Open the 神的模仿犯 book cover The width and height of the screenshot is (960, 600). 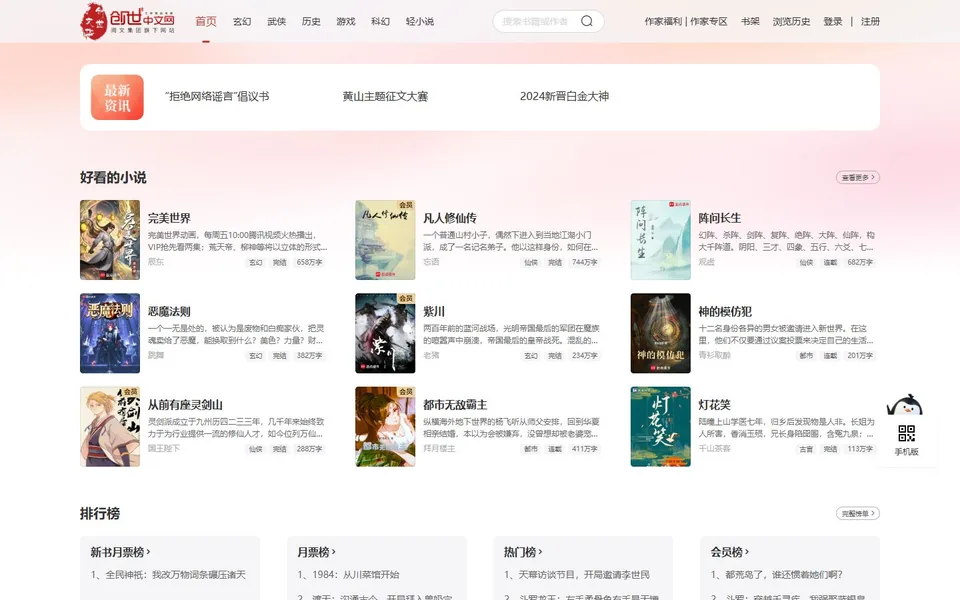pyautogui.click(x=661, y=333)
